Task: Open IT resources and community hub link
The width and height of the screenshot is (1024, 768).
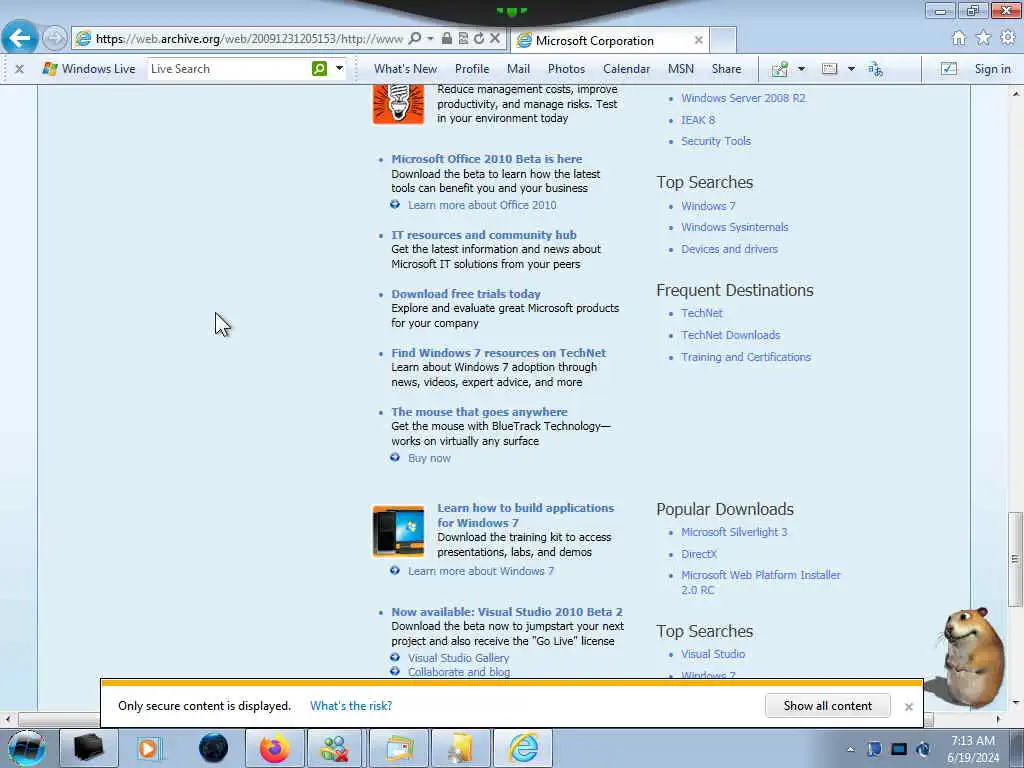Action: (x=484, y=235)
